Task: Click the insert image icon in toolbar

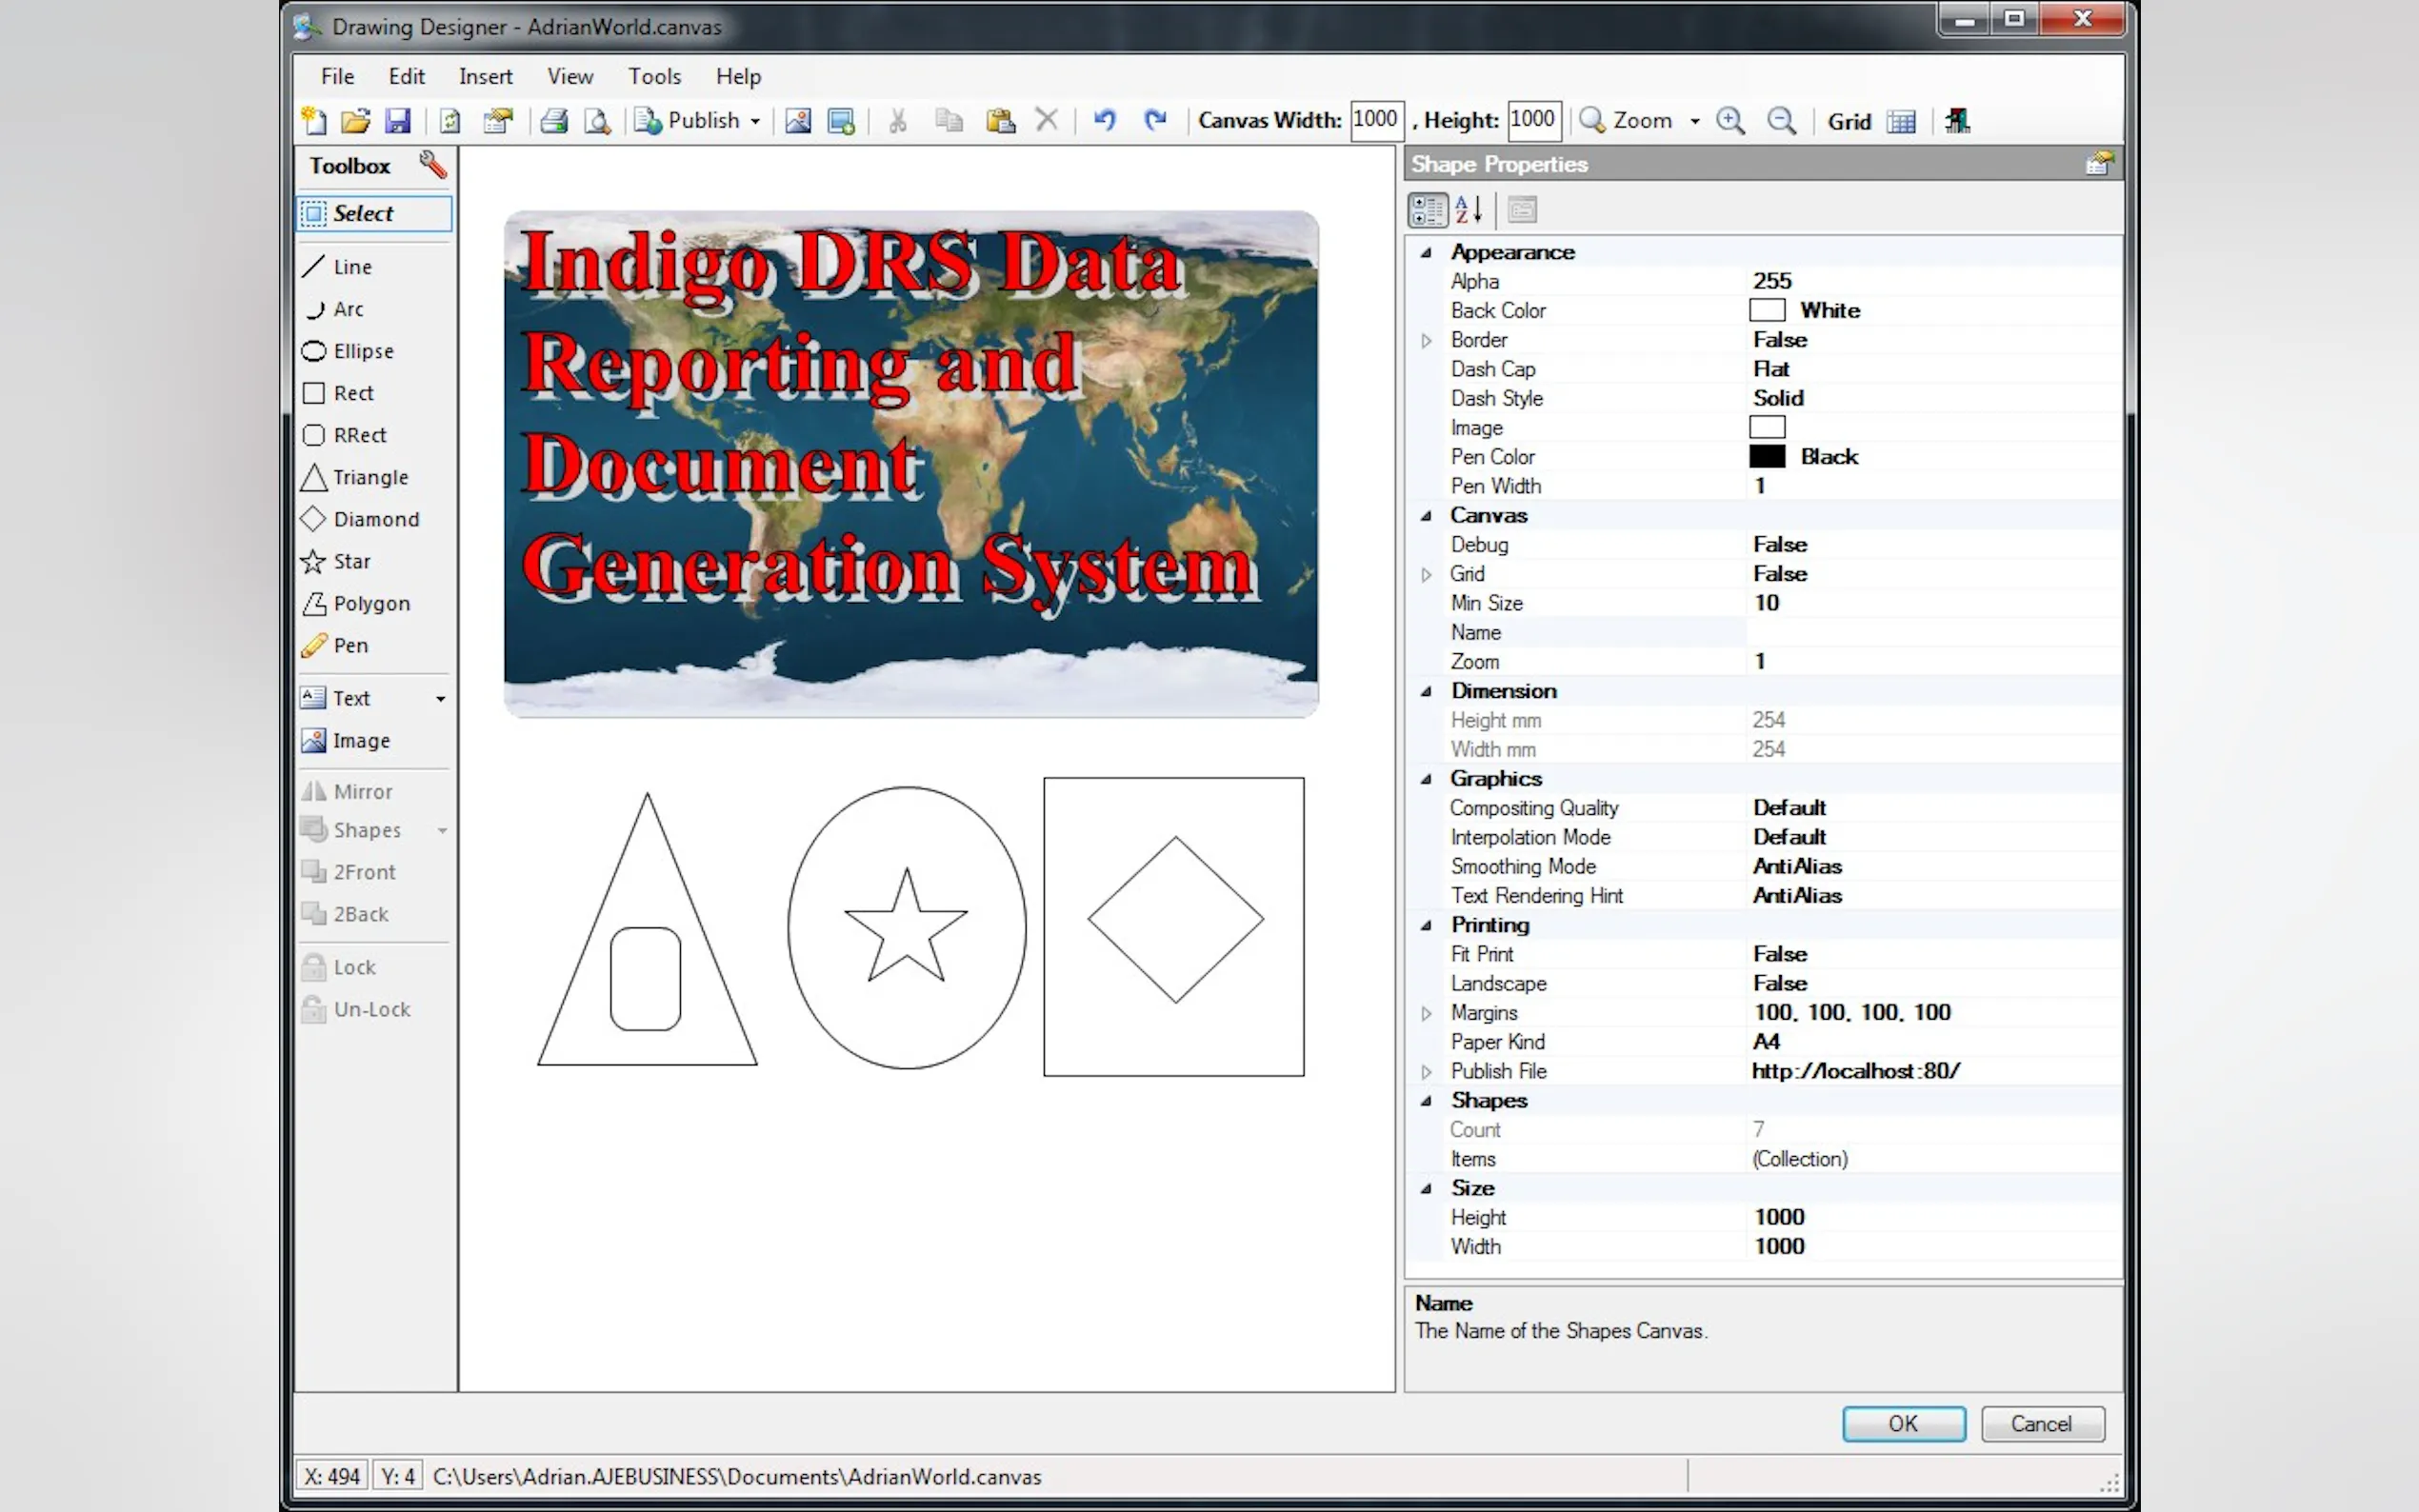Action: (x=798, y=121)
